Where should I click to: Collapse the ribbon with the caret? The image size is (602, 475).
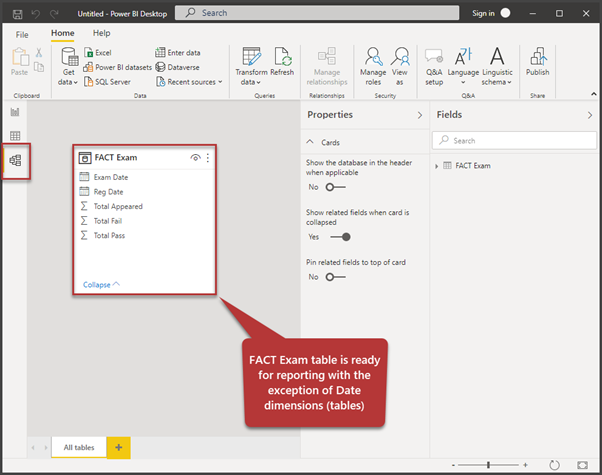[594, 94]
